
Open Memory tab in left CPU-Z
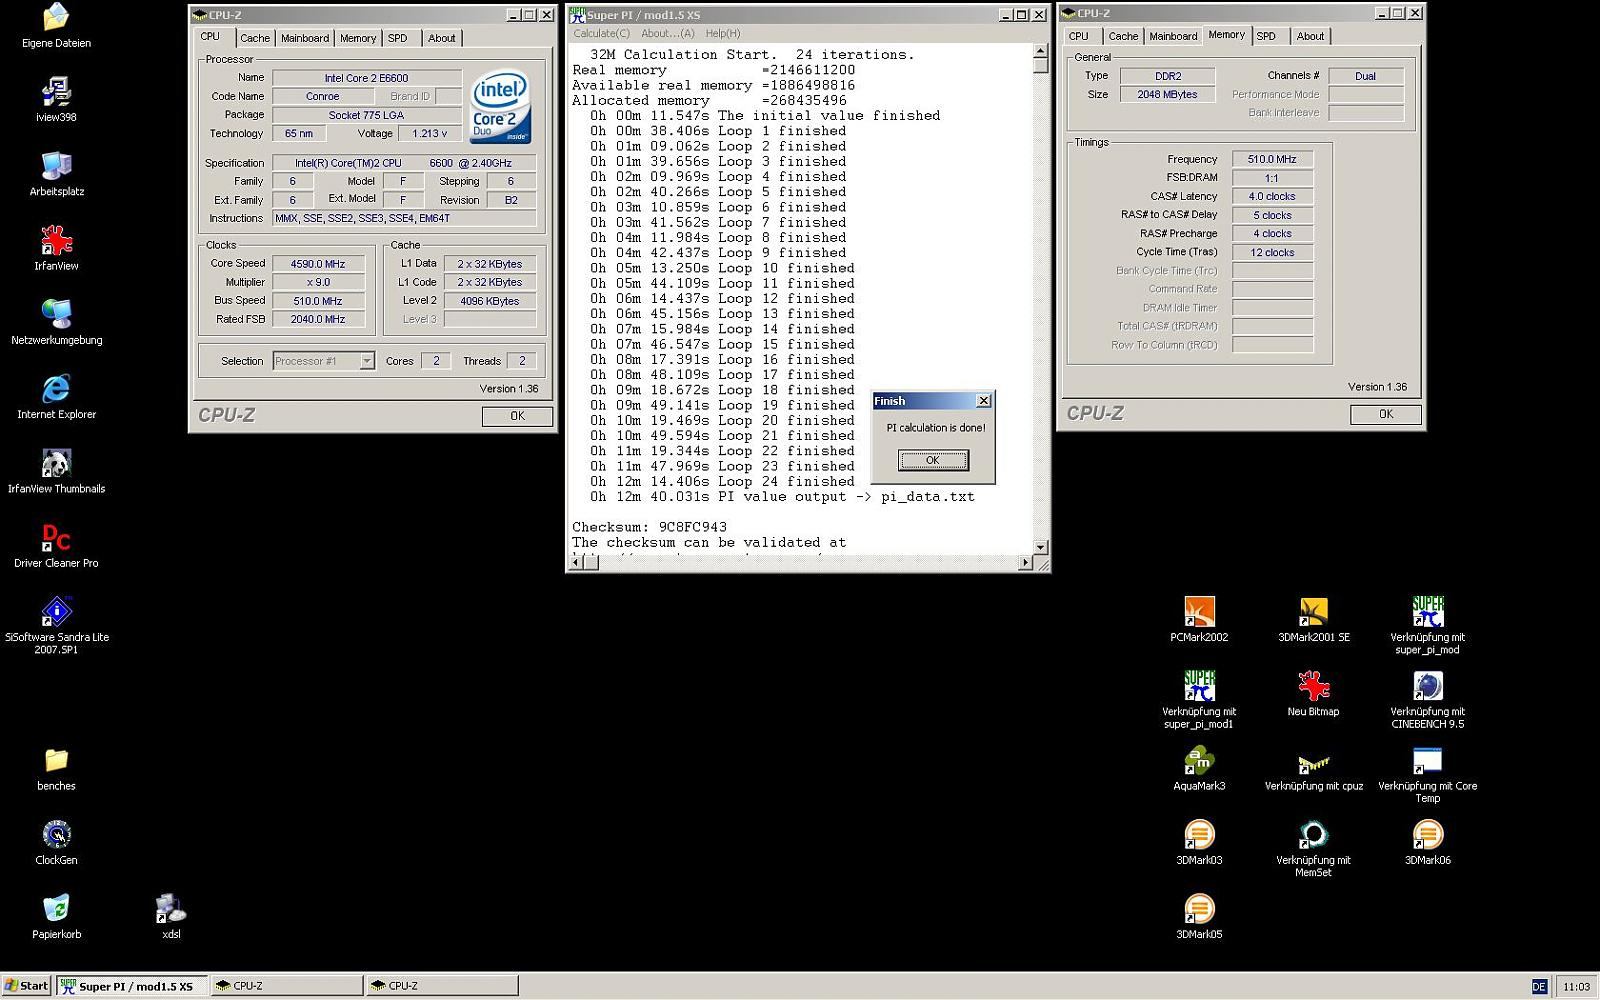click(358, 38)
